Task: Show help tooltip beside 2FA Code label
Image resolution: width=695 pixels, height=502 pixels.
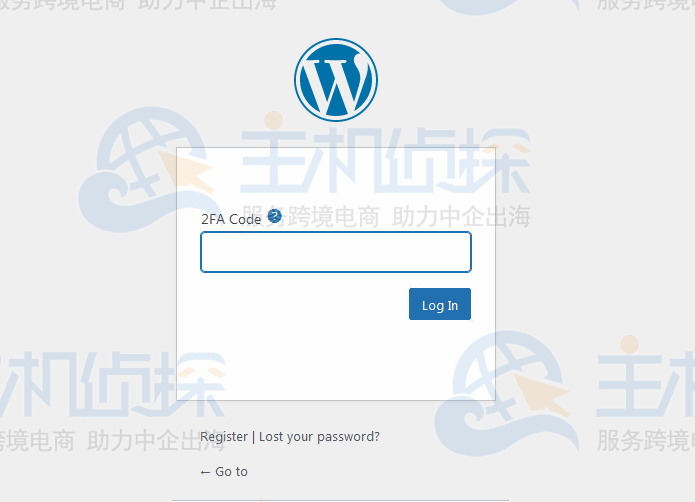Action: pyautogui.click(x=275, y=216)
